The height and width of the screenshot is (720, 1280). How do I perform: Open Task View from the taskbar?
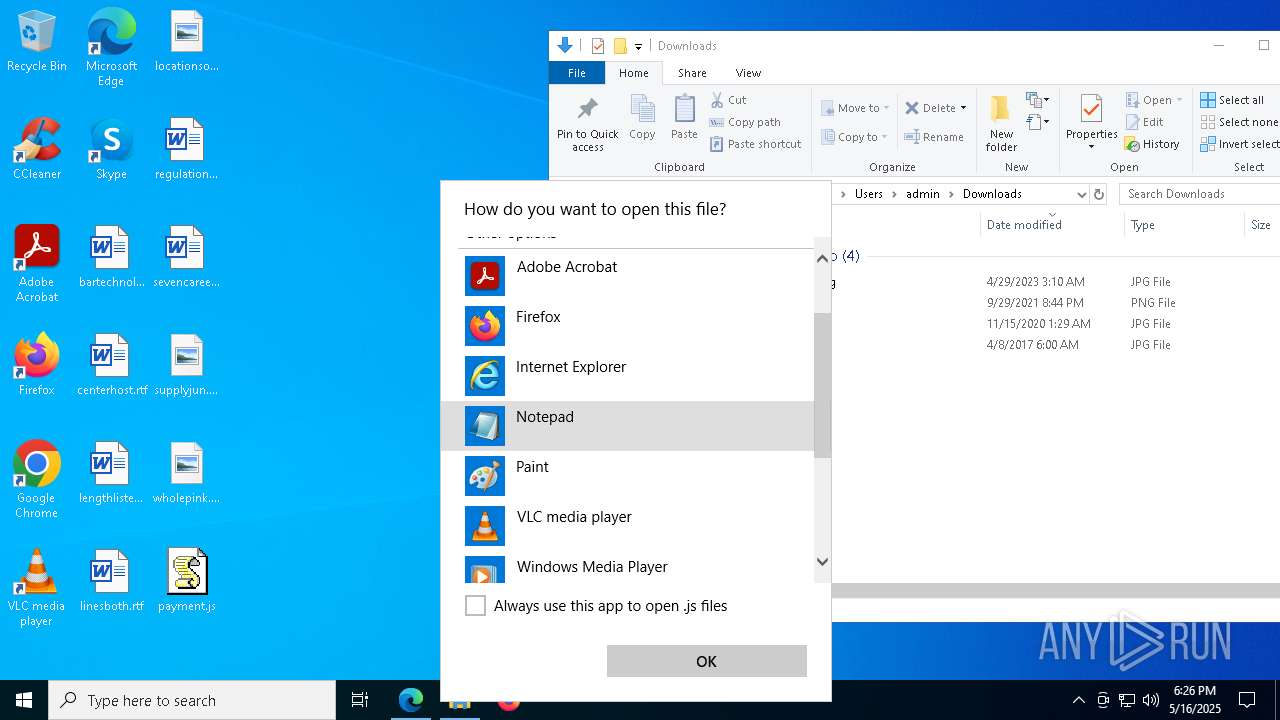click(360, 700)
